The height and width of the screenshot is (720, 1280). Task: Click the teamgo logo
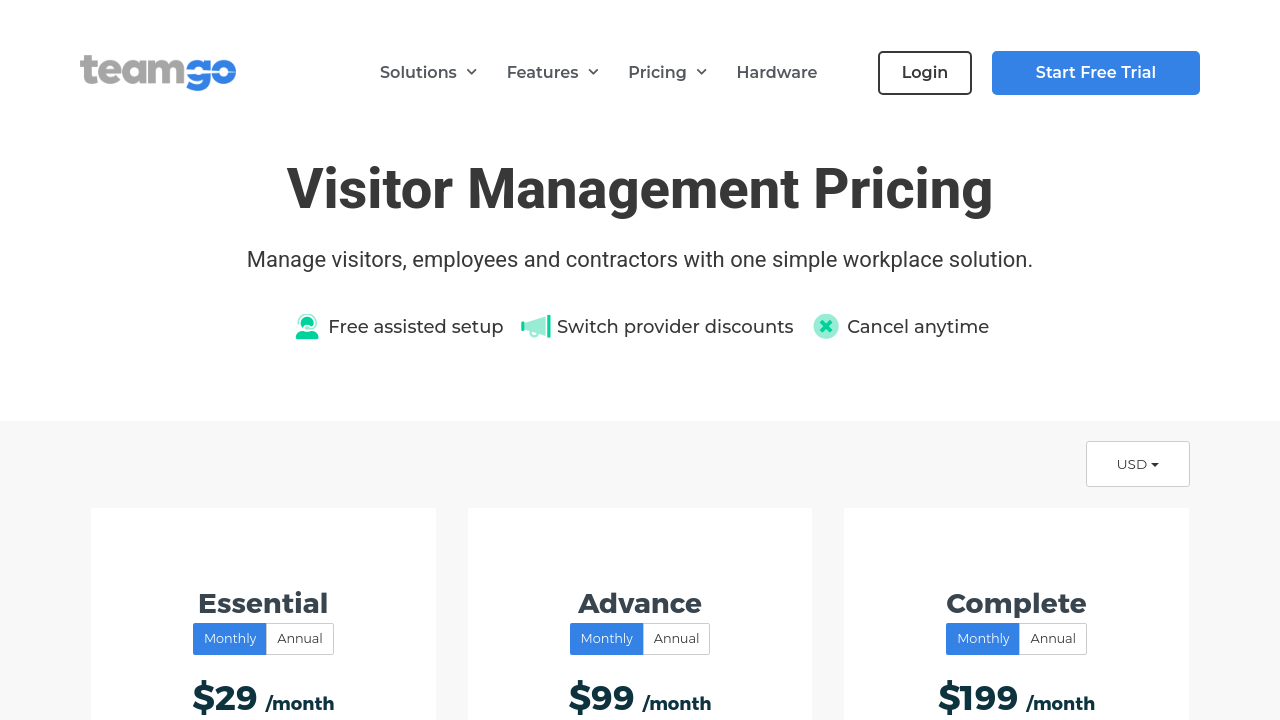(158, 72)
